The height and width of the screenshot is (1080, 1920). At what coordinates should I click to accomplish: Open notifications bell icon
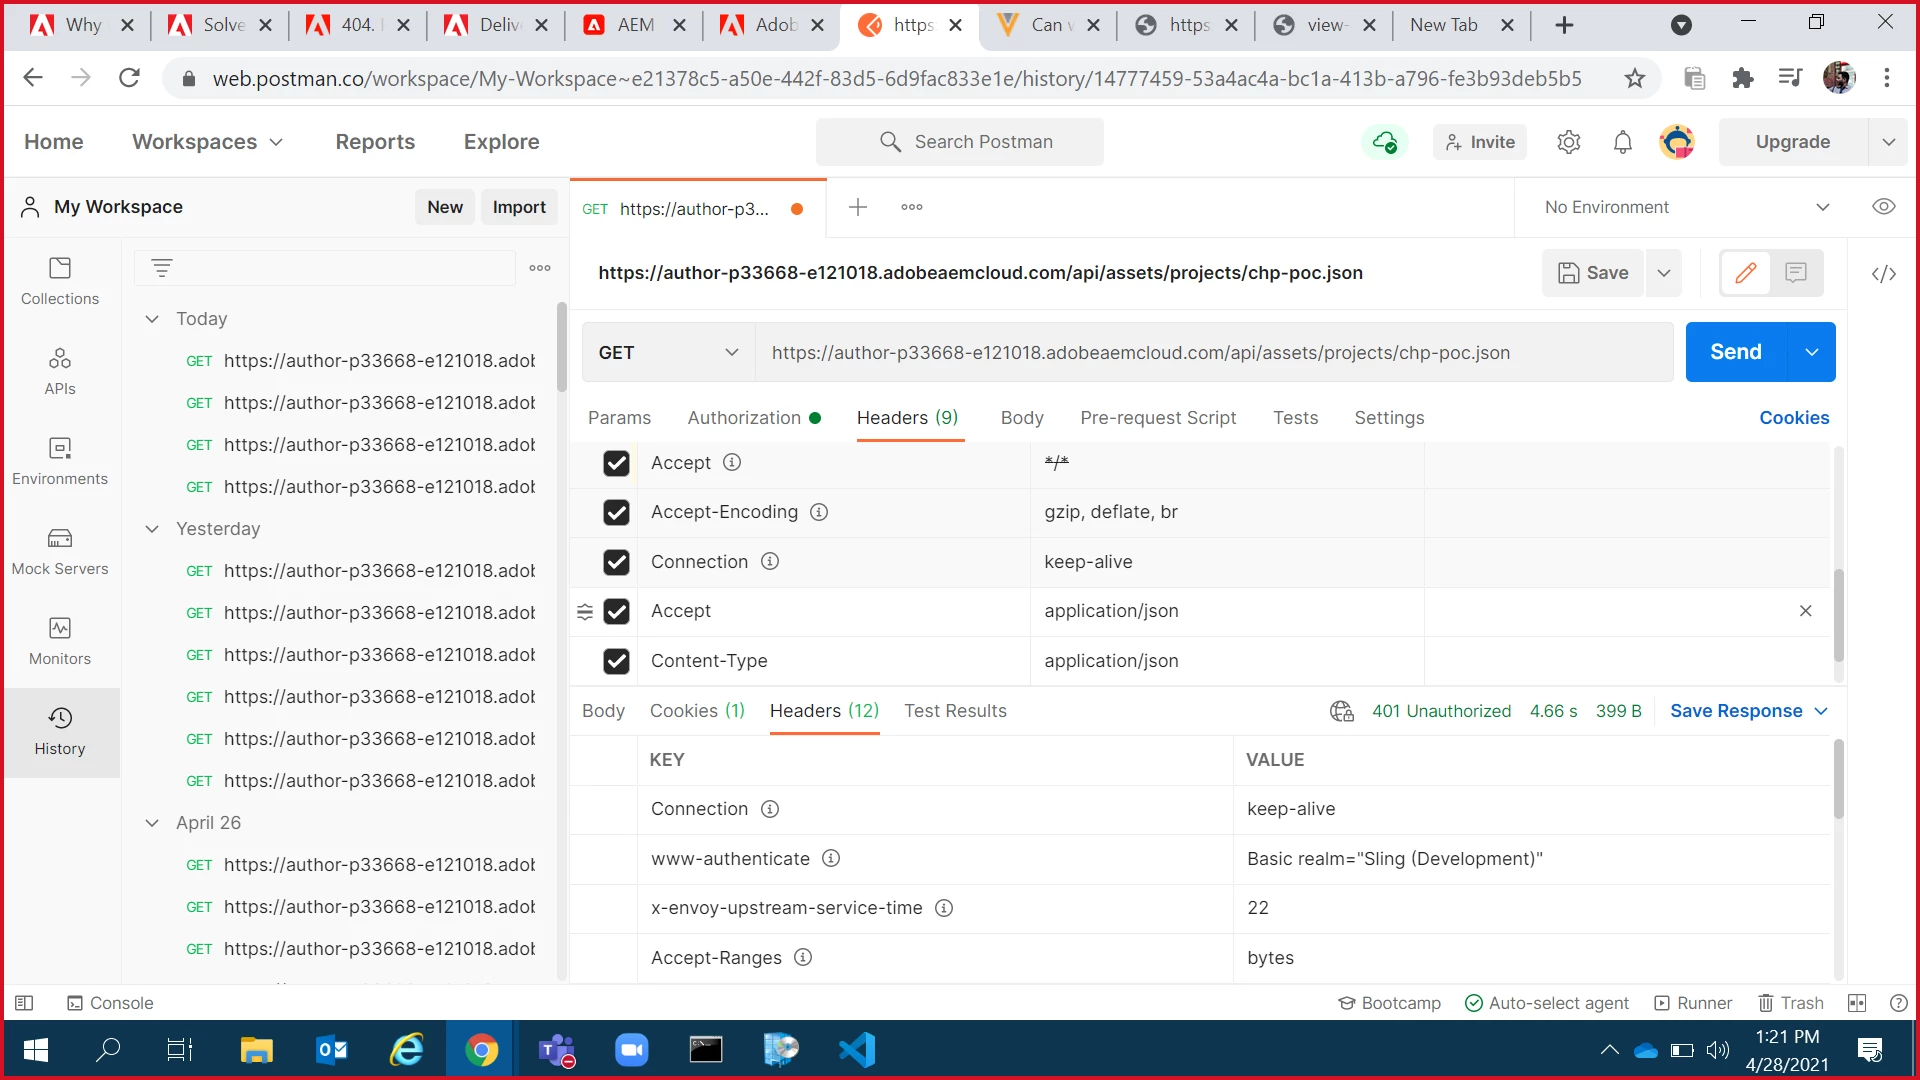coord(1622,142)
